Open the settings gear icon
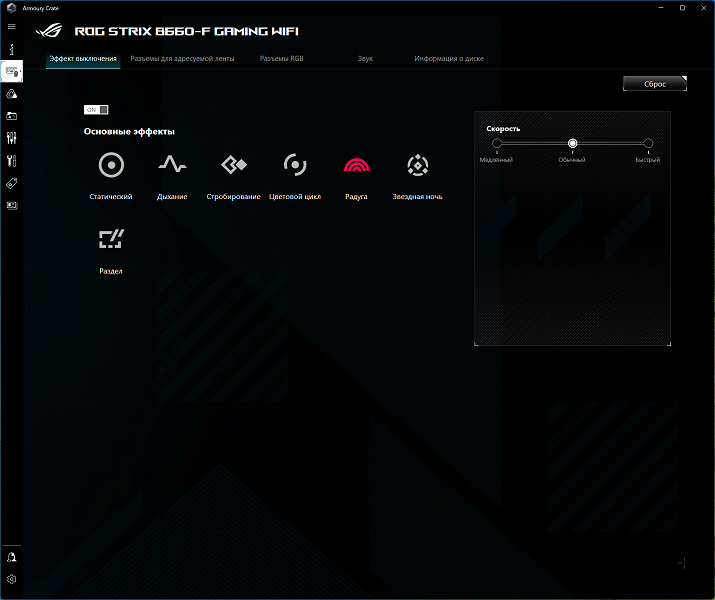The image size is (715, 600). tap(11, 579)
